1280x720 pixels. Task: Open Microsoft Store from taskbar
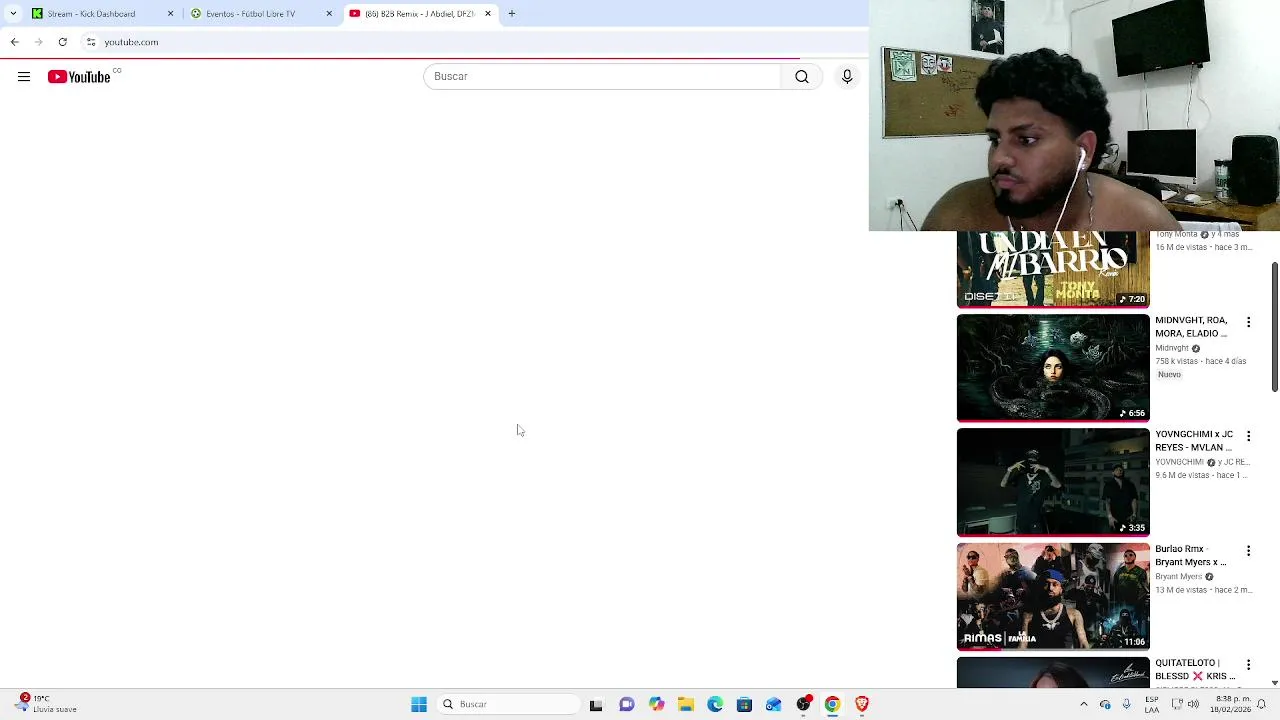744,705
